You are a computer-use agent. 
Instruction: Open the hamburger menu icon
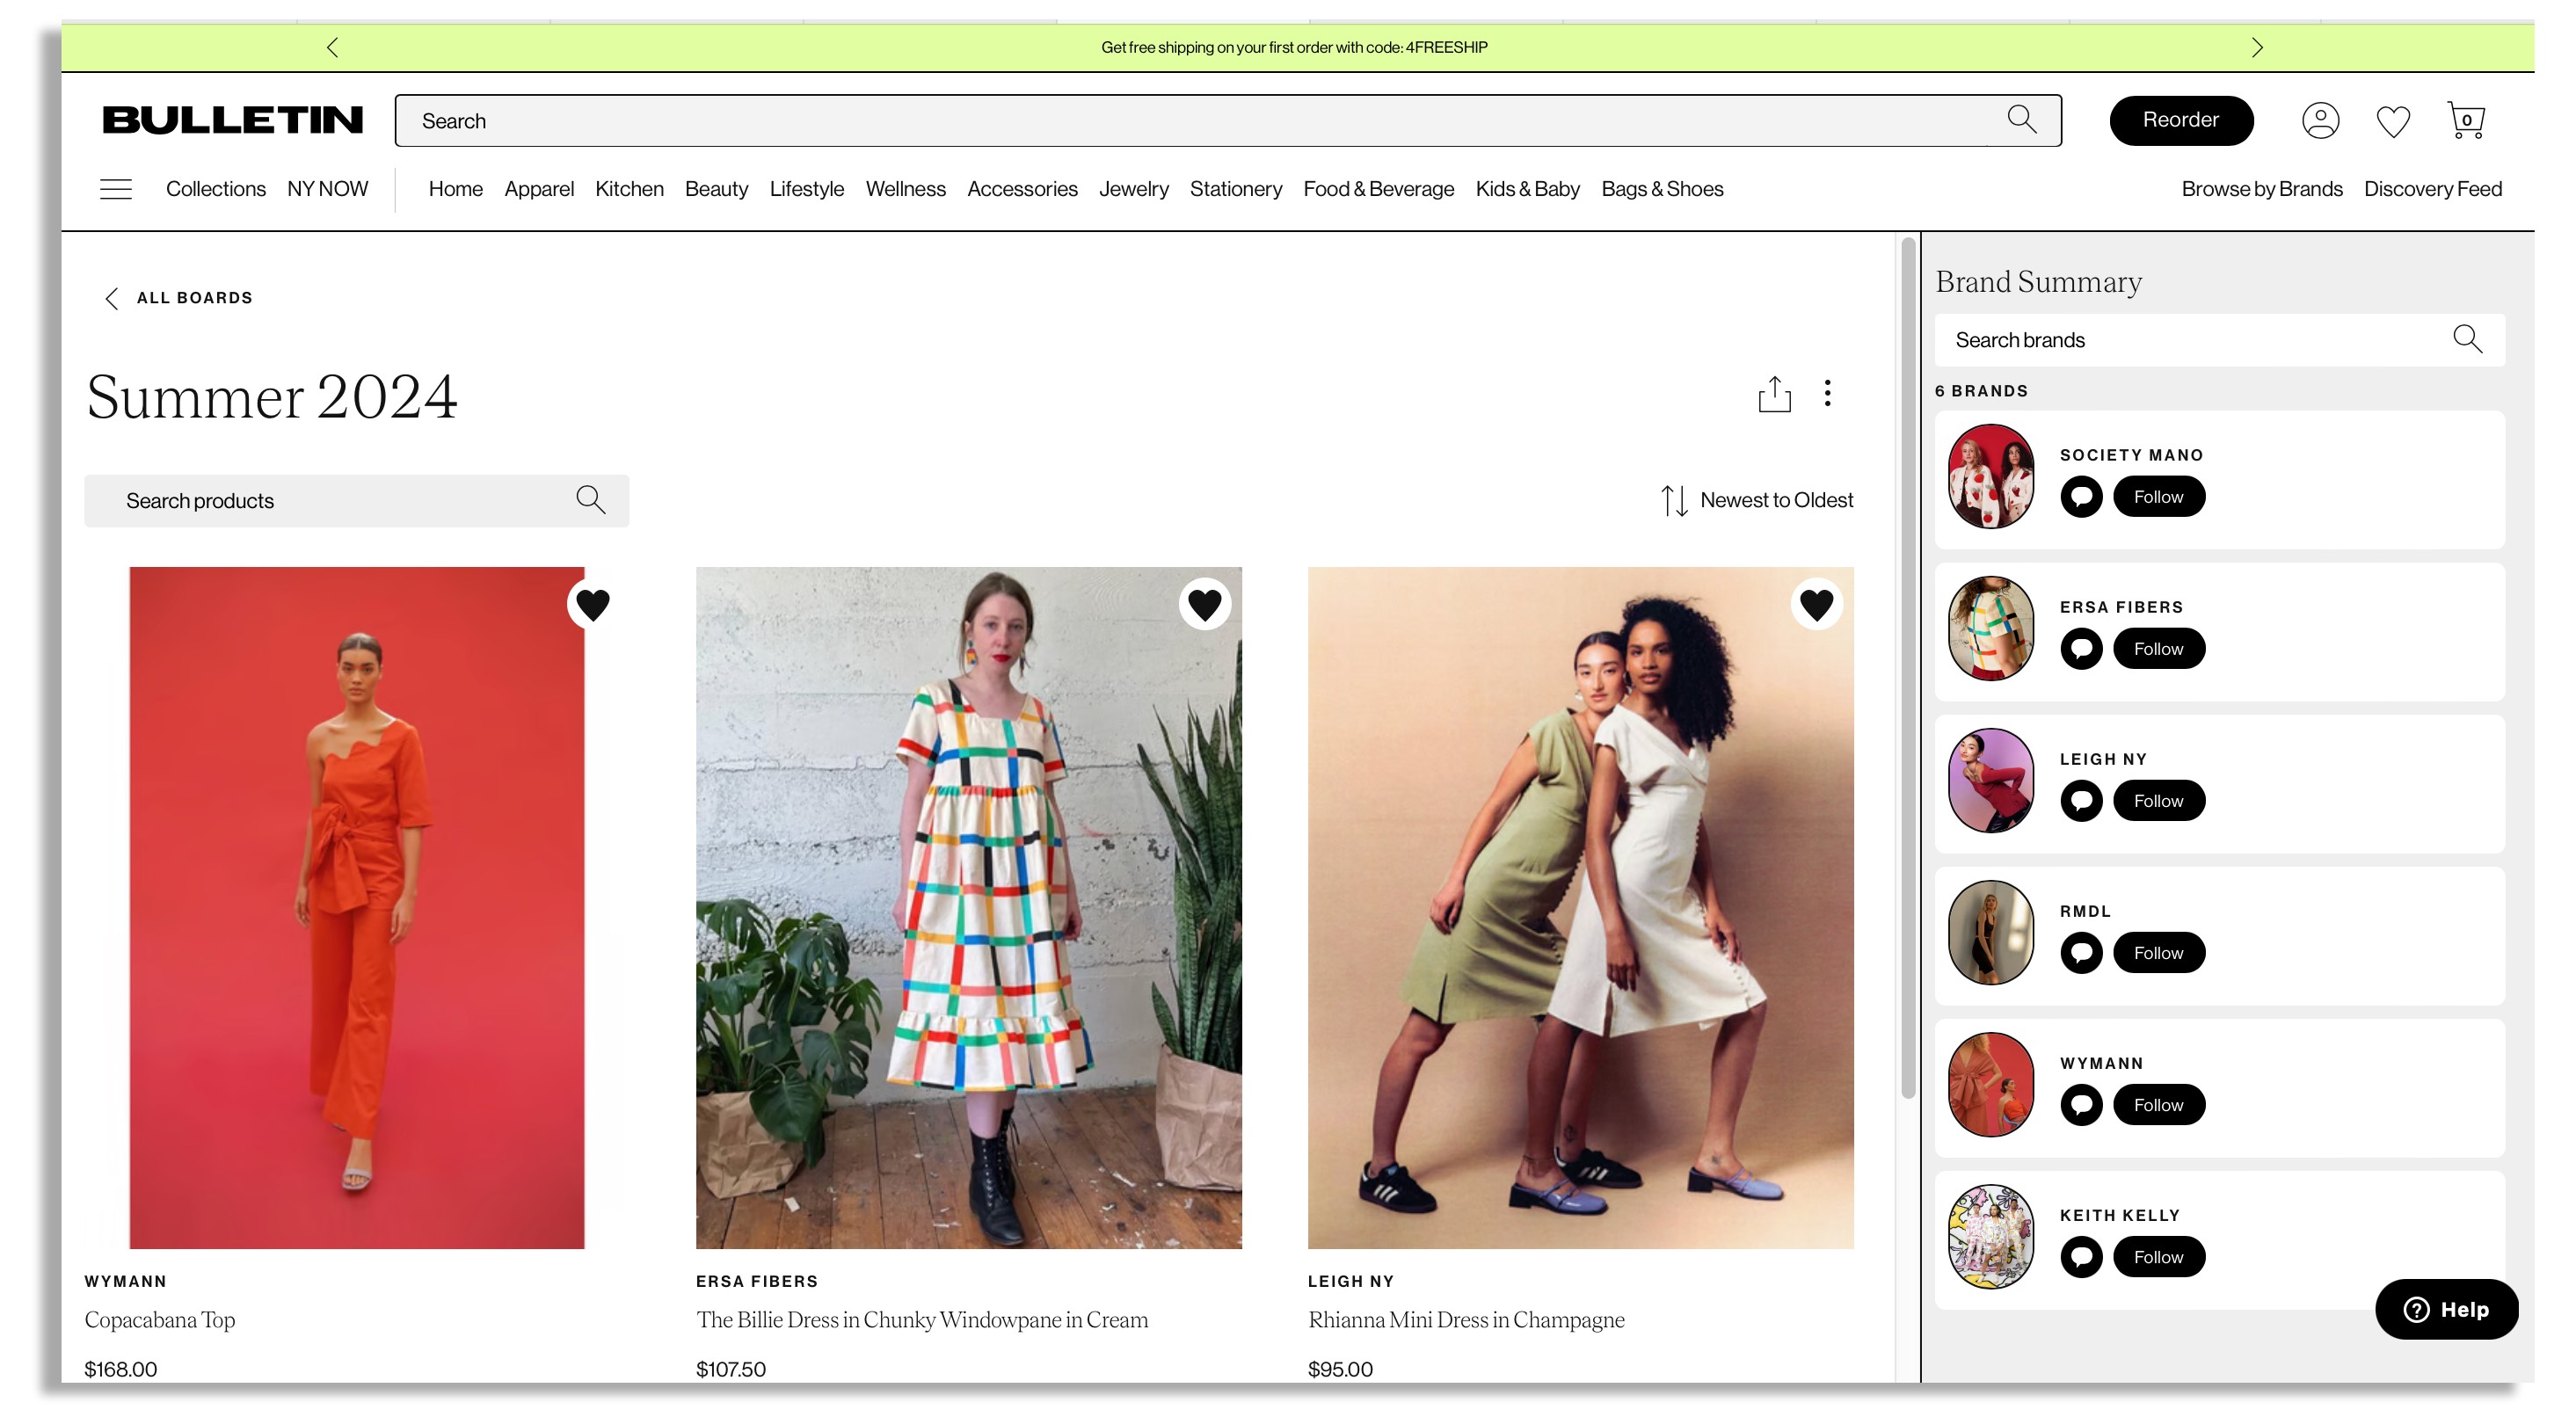pos(116,189)
